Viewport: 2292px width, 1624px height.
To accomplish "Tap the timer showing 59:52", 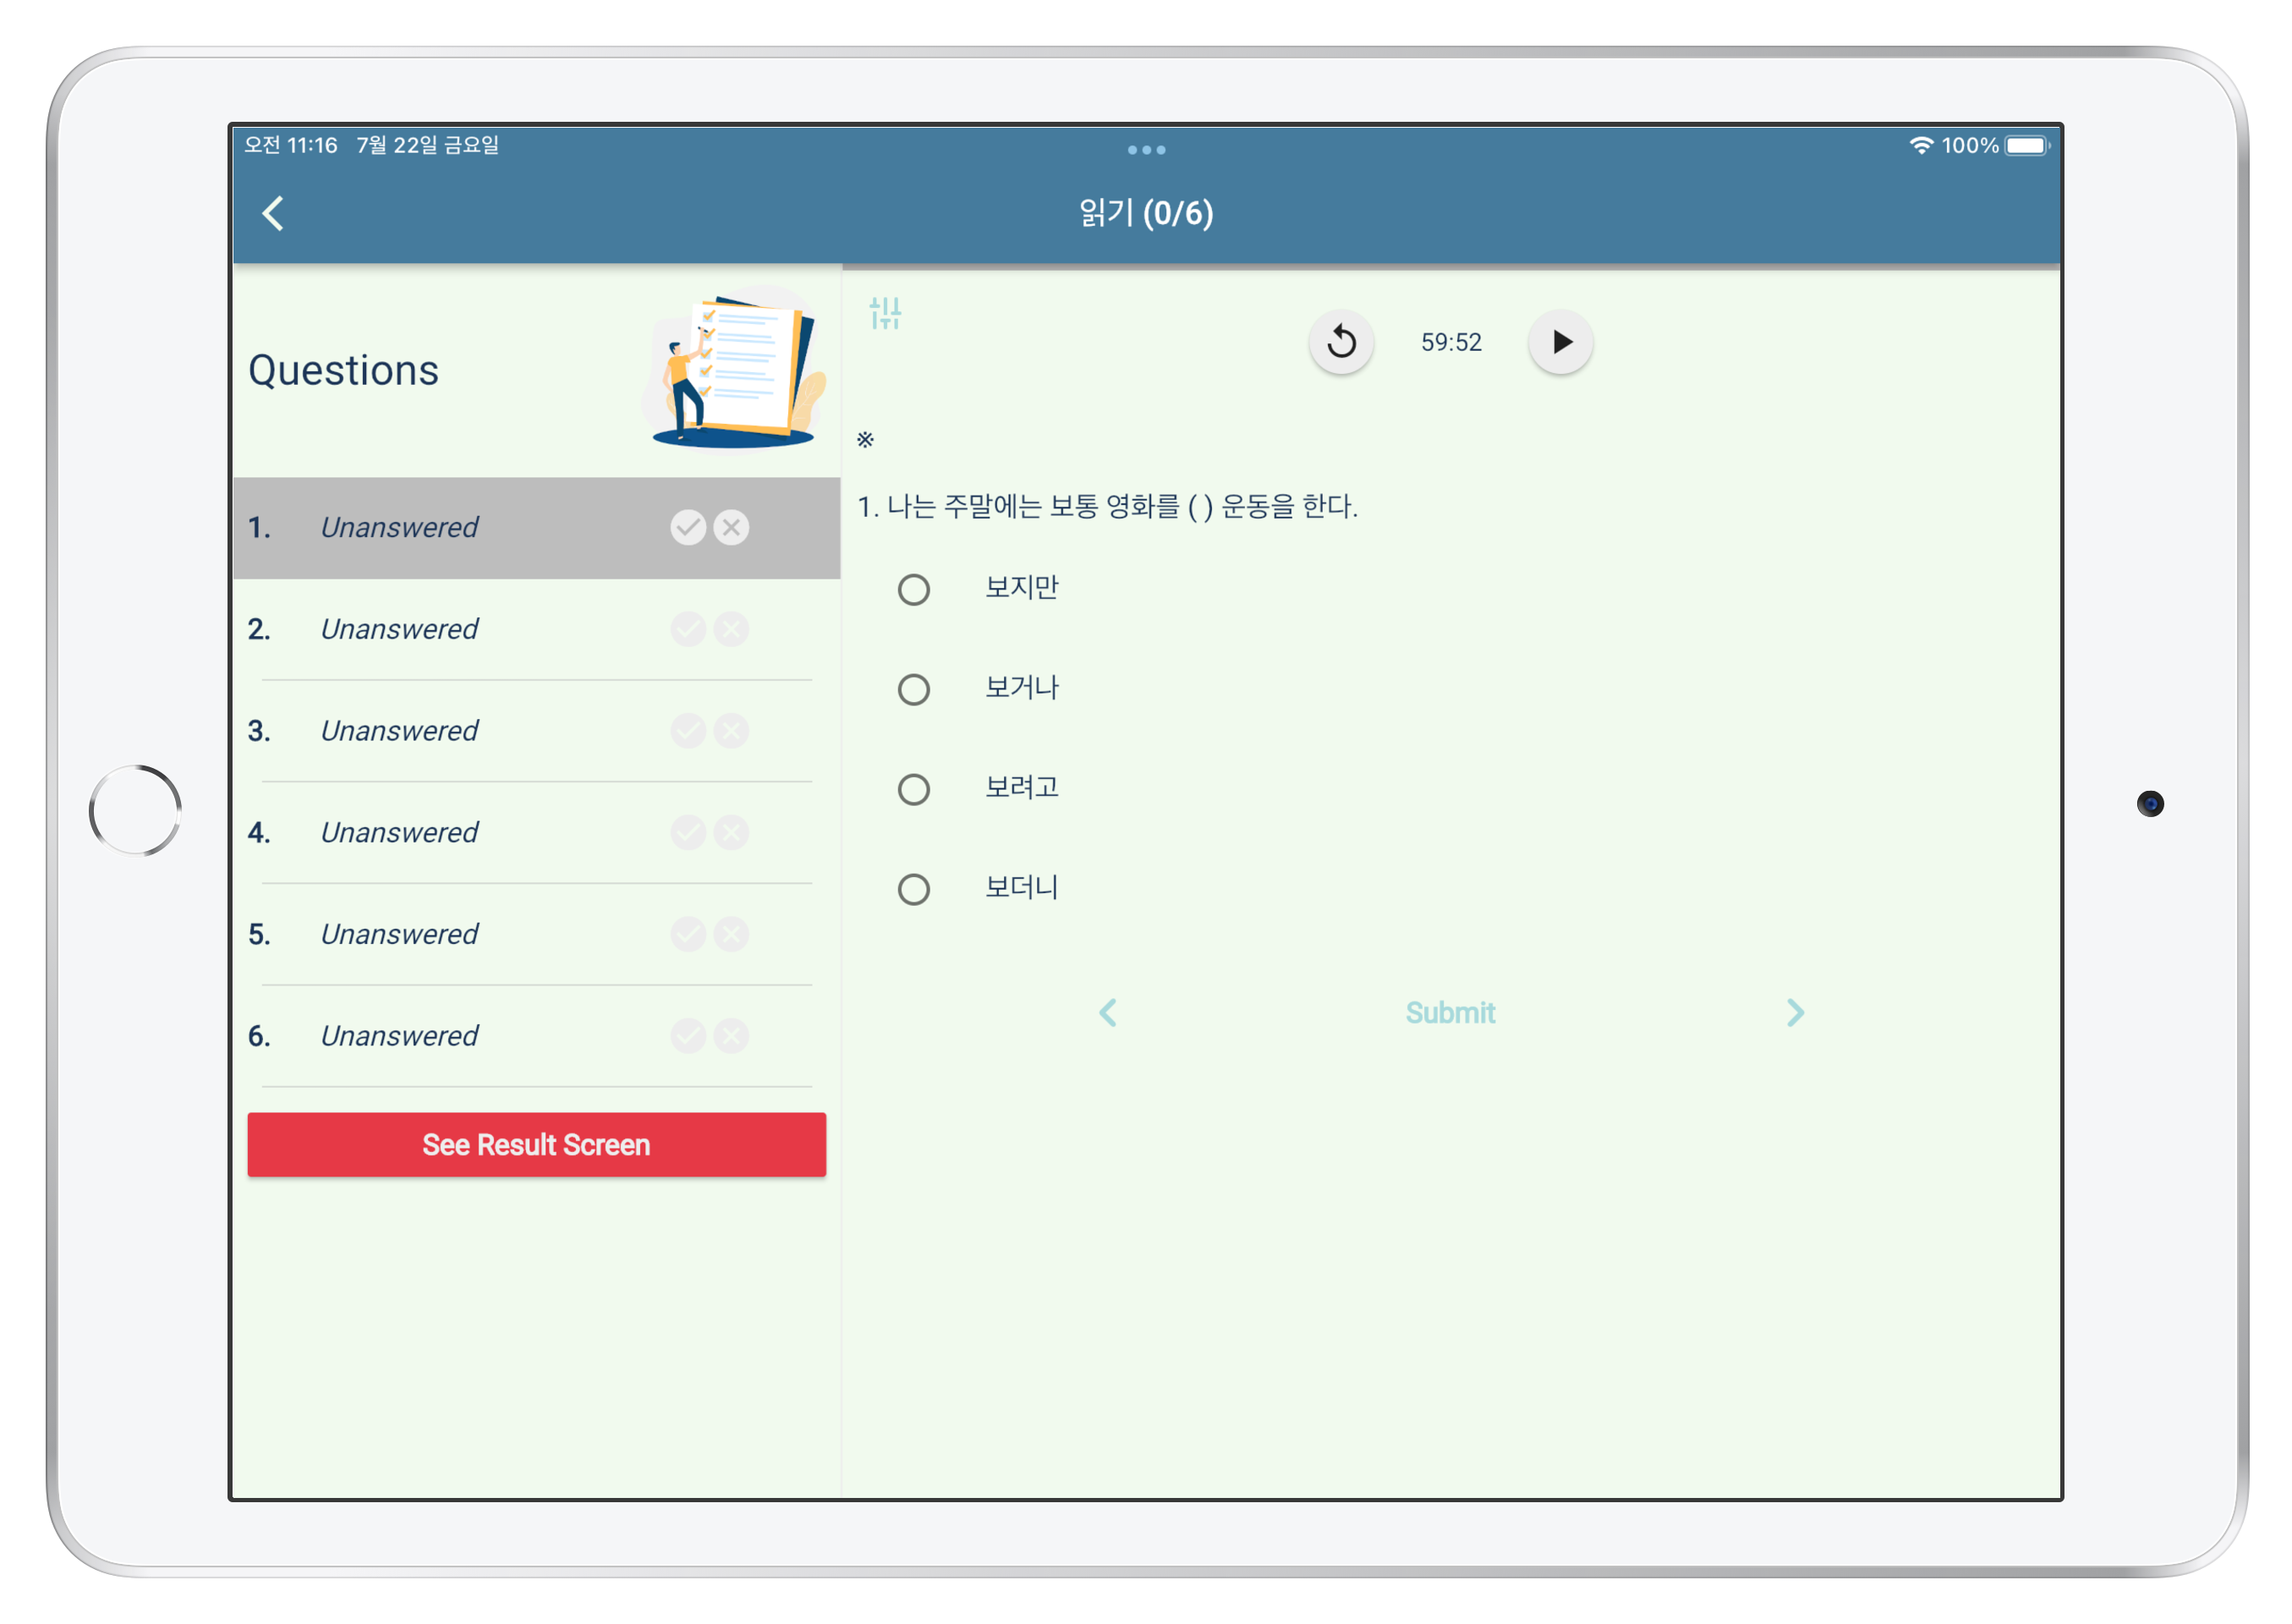I will 1451,342.
